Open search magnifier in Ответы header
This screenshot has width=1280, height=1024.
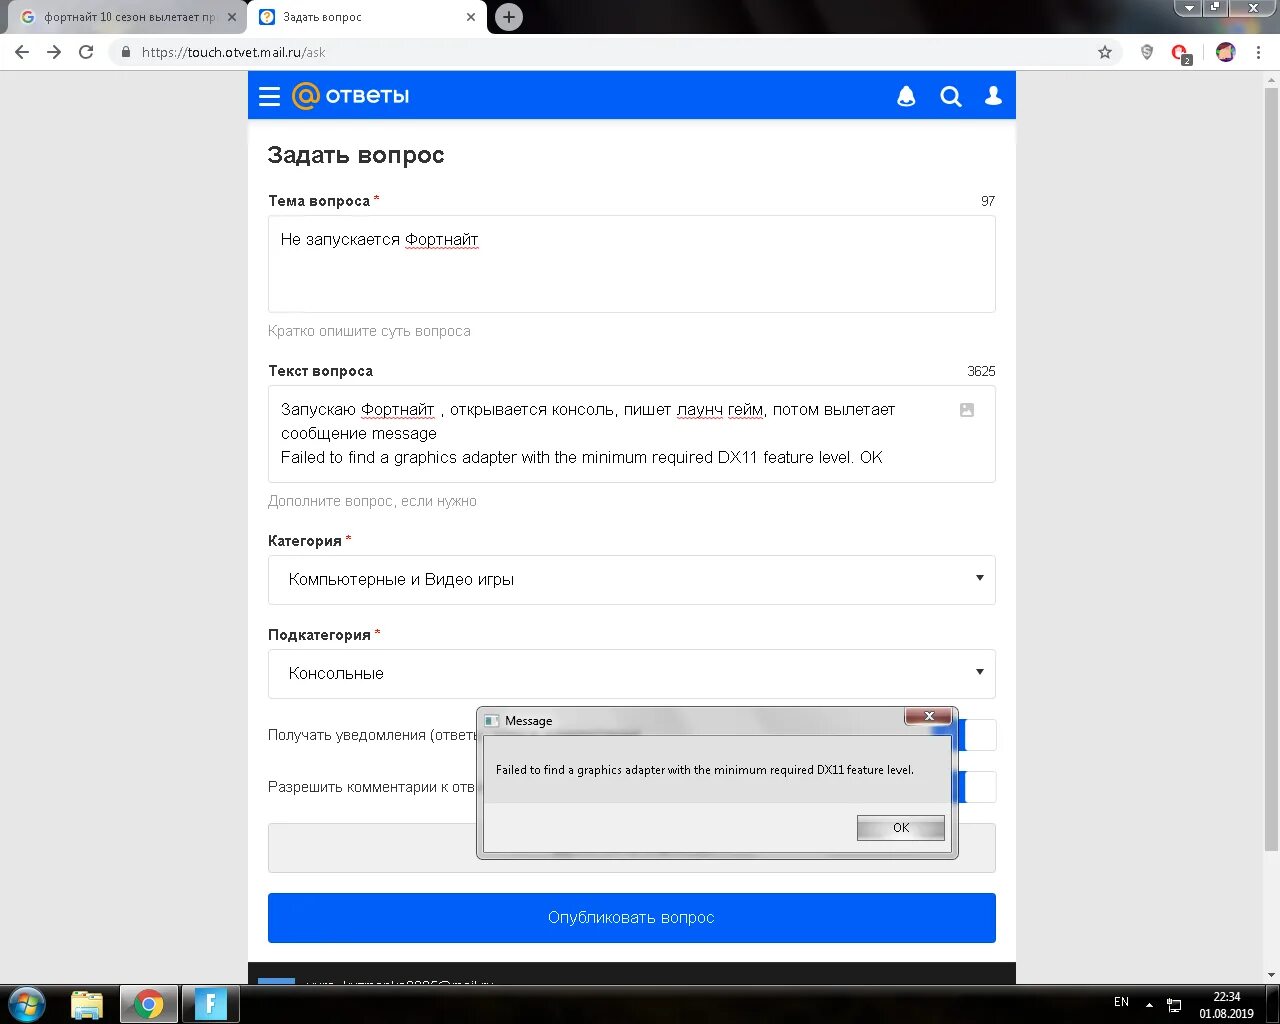click(950, 96)
